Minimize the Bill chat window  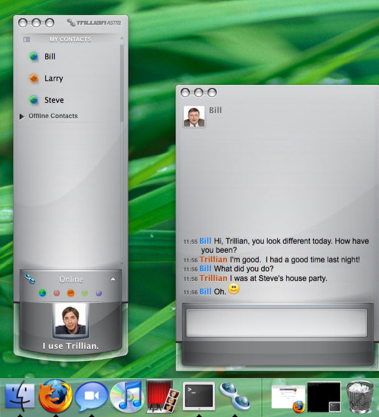click(199, 92)
